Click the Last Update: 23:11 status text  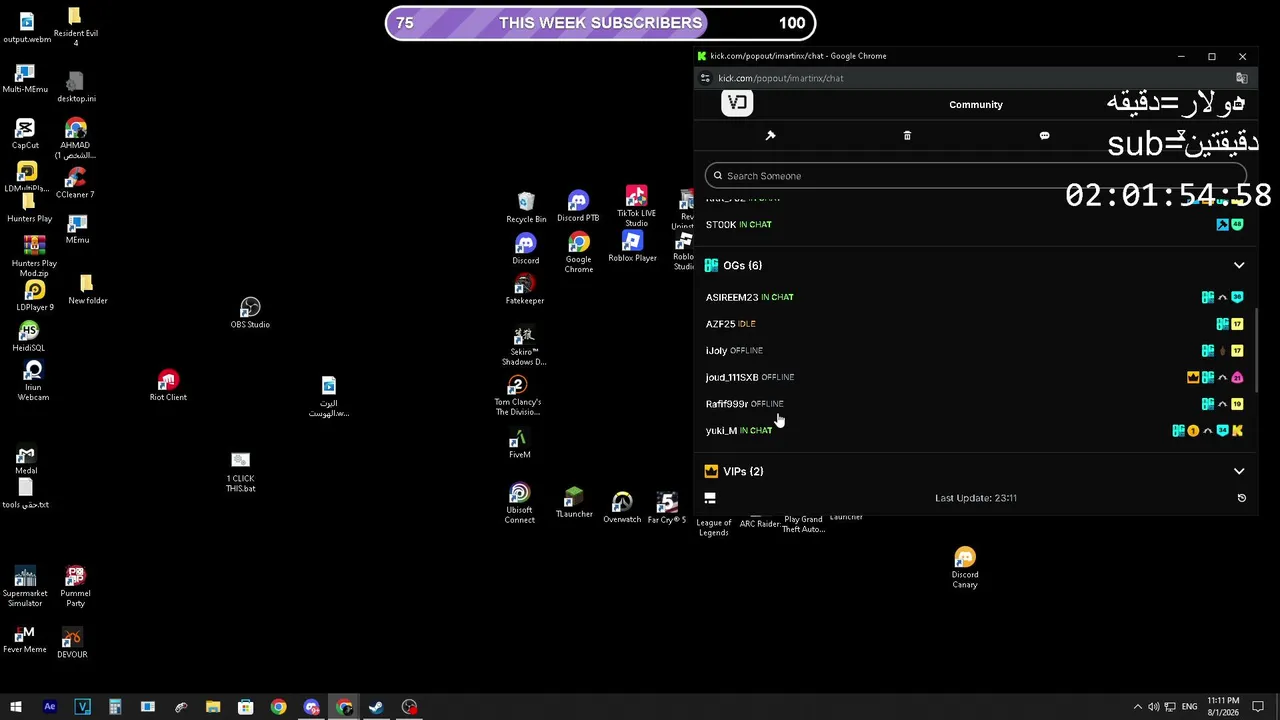(x=976, y=498)
